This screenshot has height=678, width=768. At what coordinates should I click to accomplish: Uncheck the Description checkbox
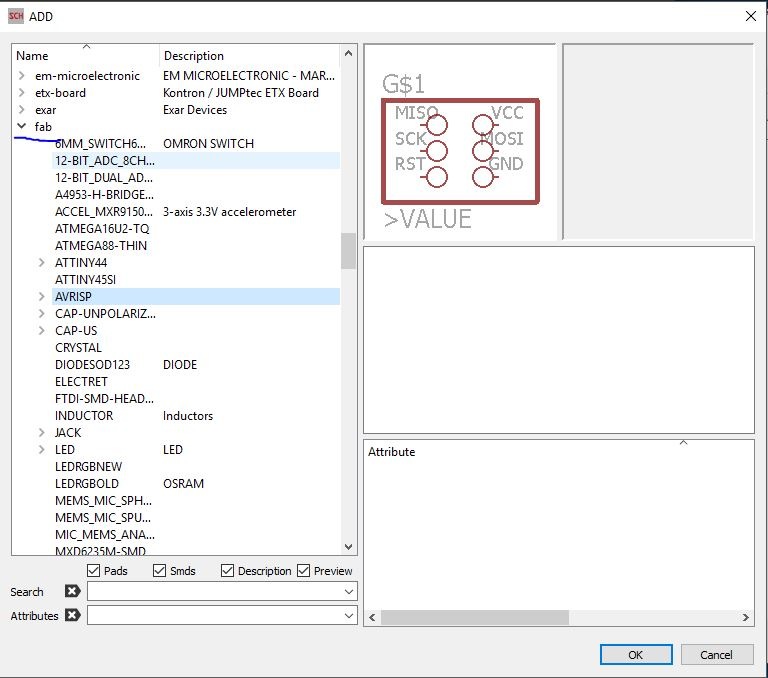pos(227,571)
